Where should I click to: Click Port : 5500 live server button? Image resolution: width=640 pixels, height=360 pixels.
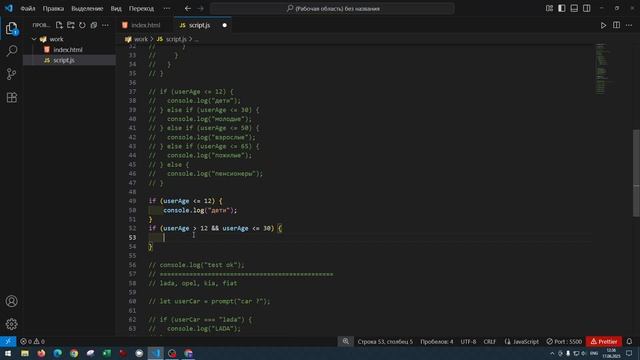tap(564, 341)
